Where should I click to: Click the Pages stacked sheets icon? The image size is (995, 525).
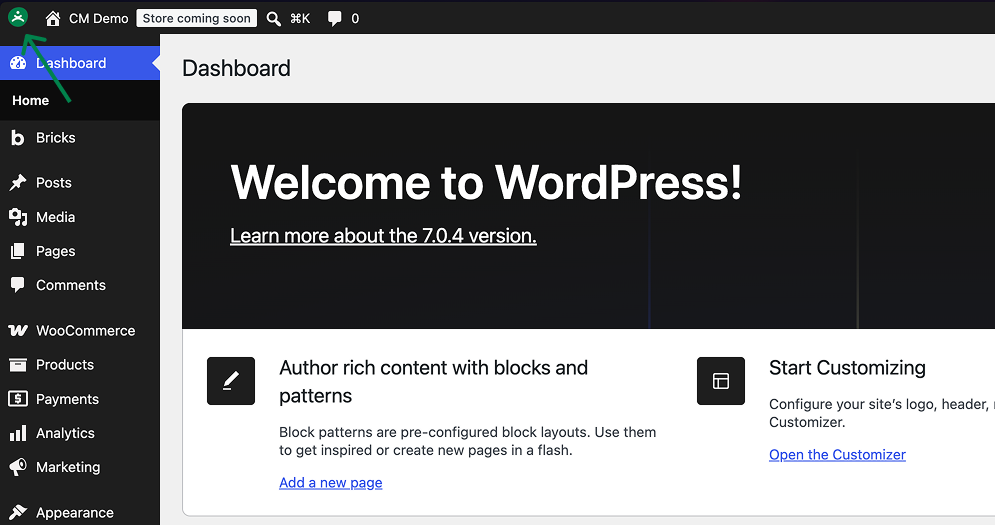[x=18, y=251]
